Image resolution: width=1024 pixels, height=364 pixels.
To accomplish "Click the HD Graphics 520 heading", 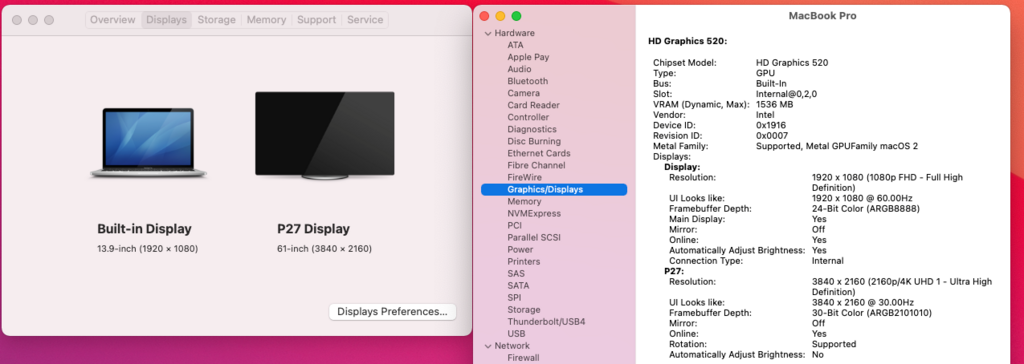I will point(688,41).
